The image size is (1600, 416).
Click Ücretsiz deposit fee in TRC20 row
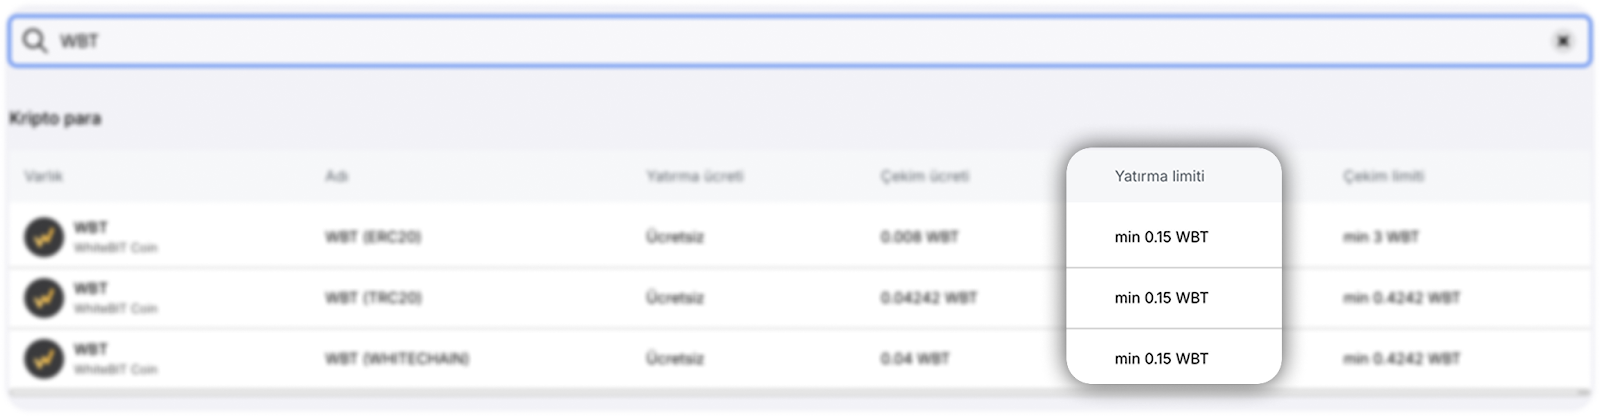pos(675,298)
